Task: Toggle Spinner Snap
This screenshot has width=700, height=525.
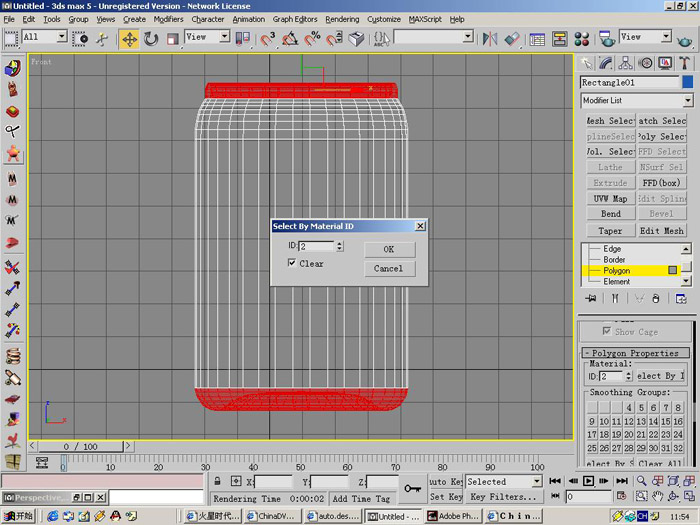Action: coord(334,39)
